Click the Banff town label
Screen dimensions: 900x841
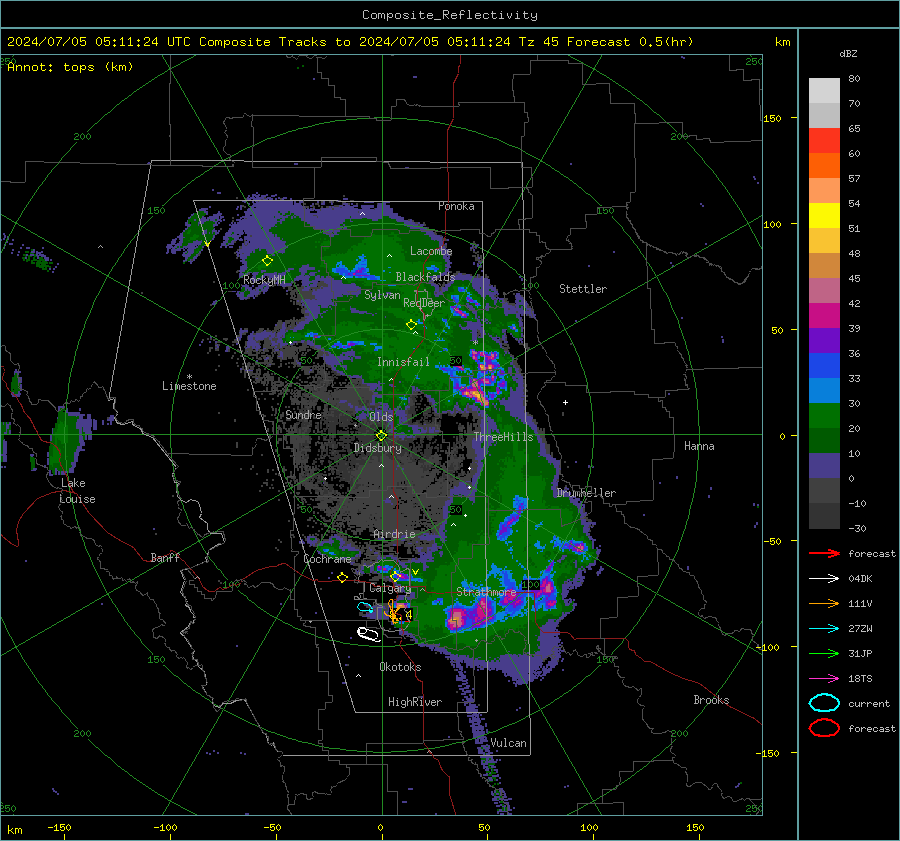(165, 558)
